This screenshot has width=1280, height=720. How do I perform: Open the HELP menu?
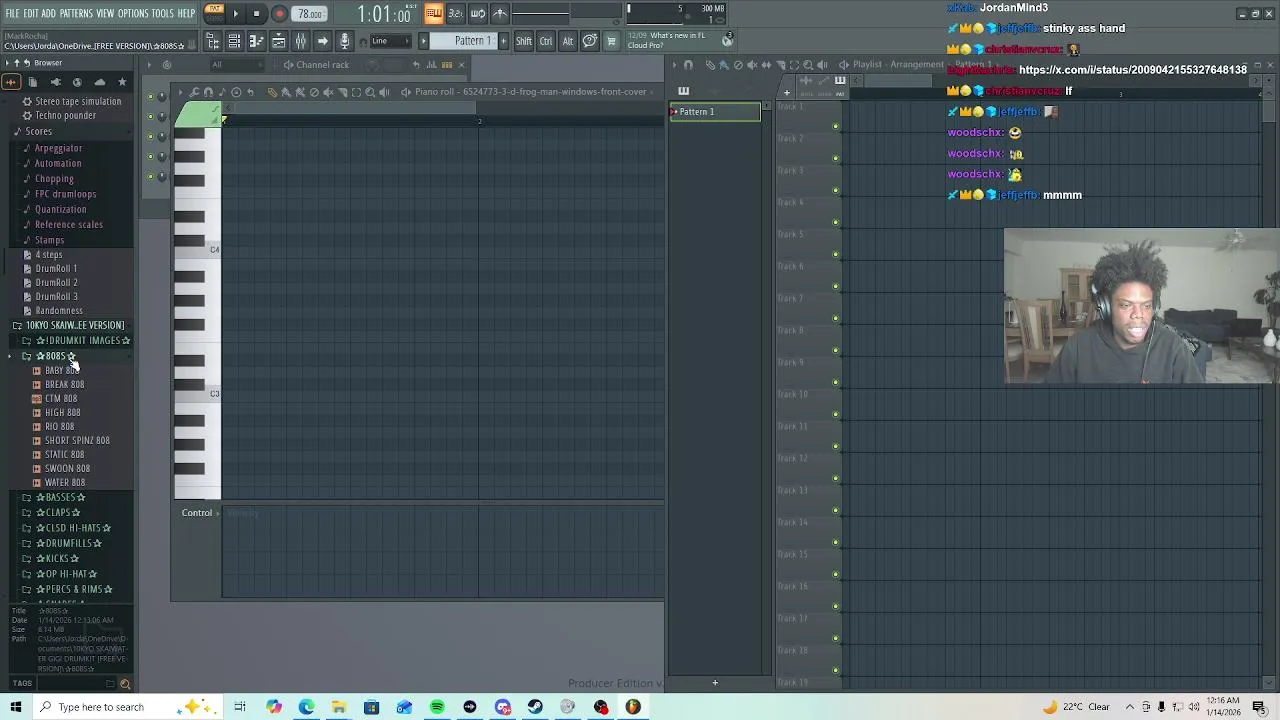click(x=187, y=14)
